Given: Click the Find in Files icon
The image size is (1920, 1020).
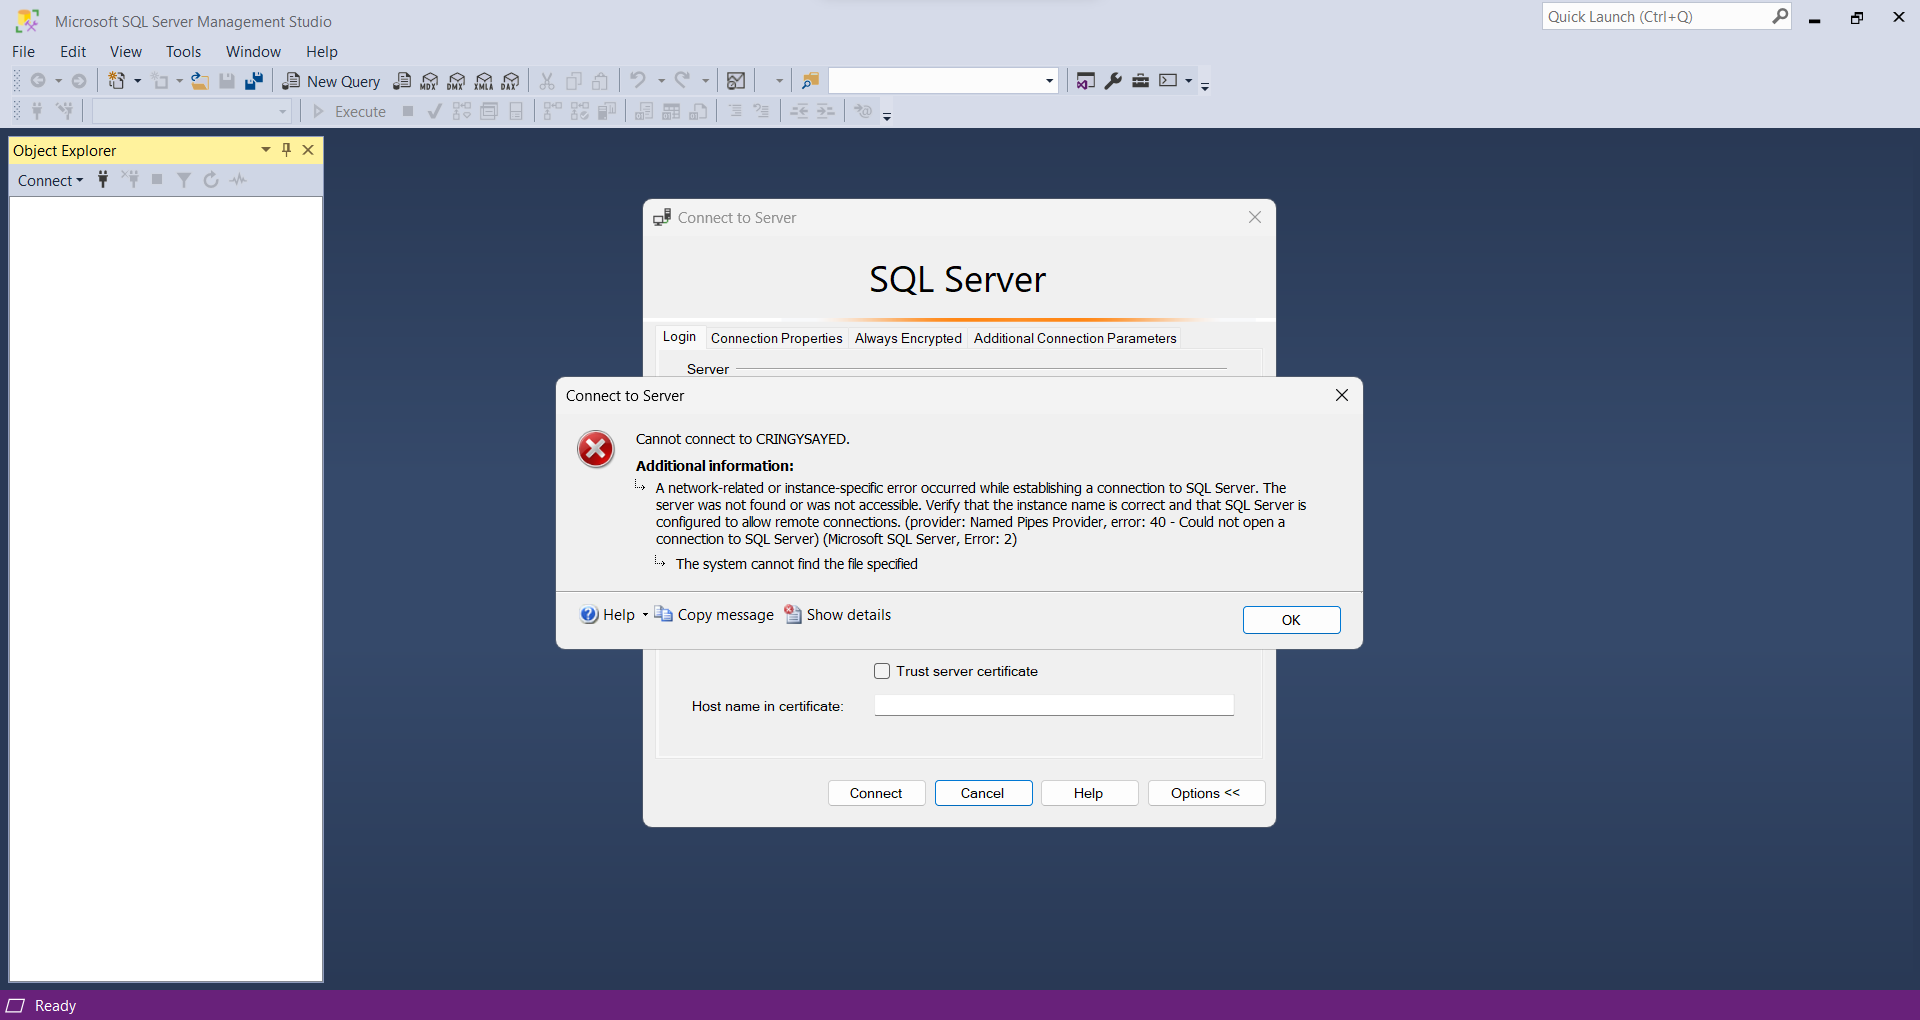Looking at the screenshot, I should click(x=810, y=81).
